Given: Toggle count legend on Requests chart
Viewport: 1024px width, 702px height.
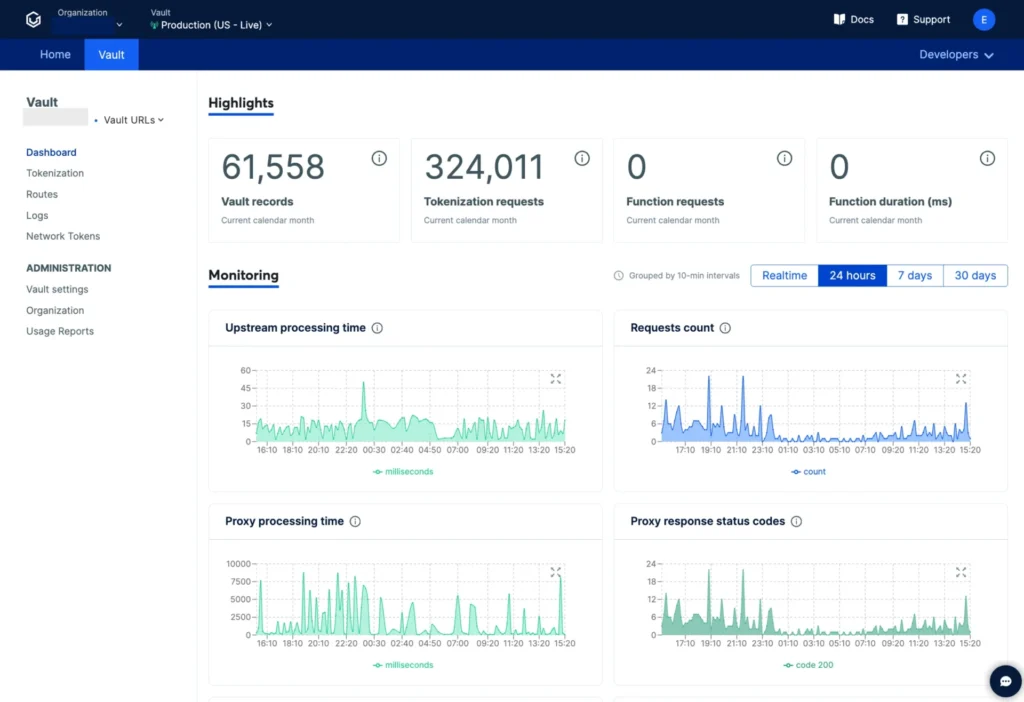Looking at the screenshot, I should [808, 471].
